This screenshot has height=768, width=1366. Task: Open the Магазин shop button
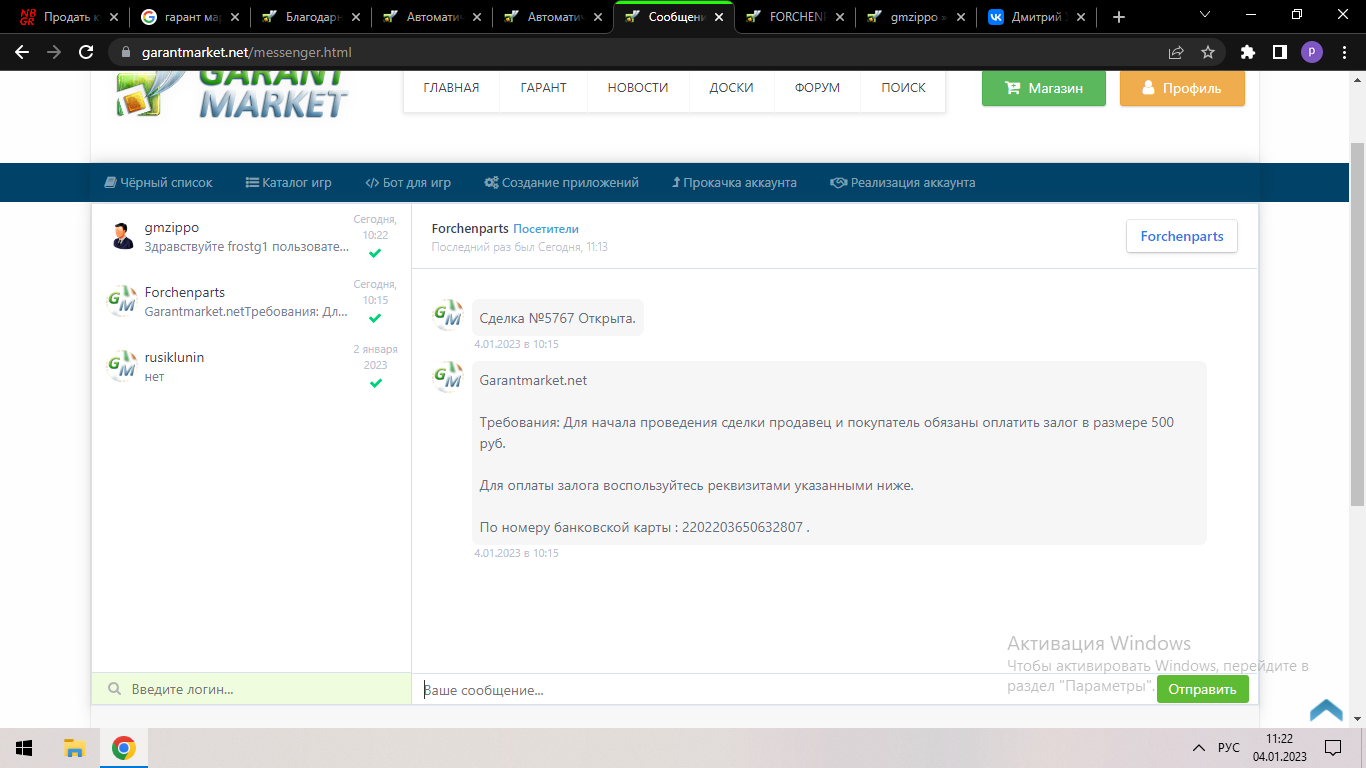(1043, 88)
